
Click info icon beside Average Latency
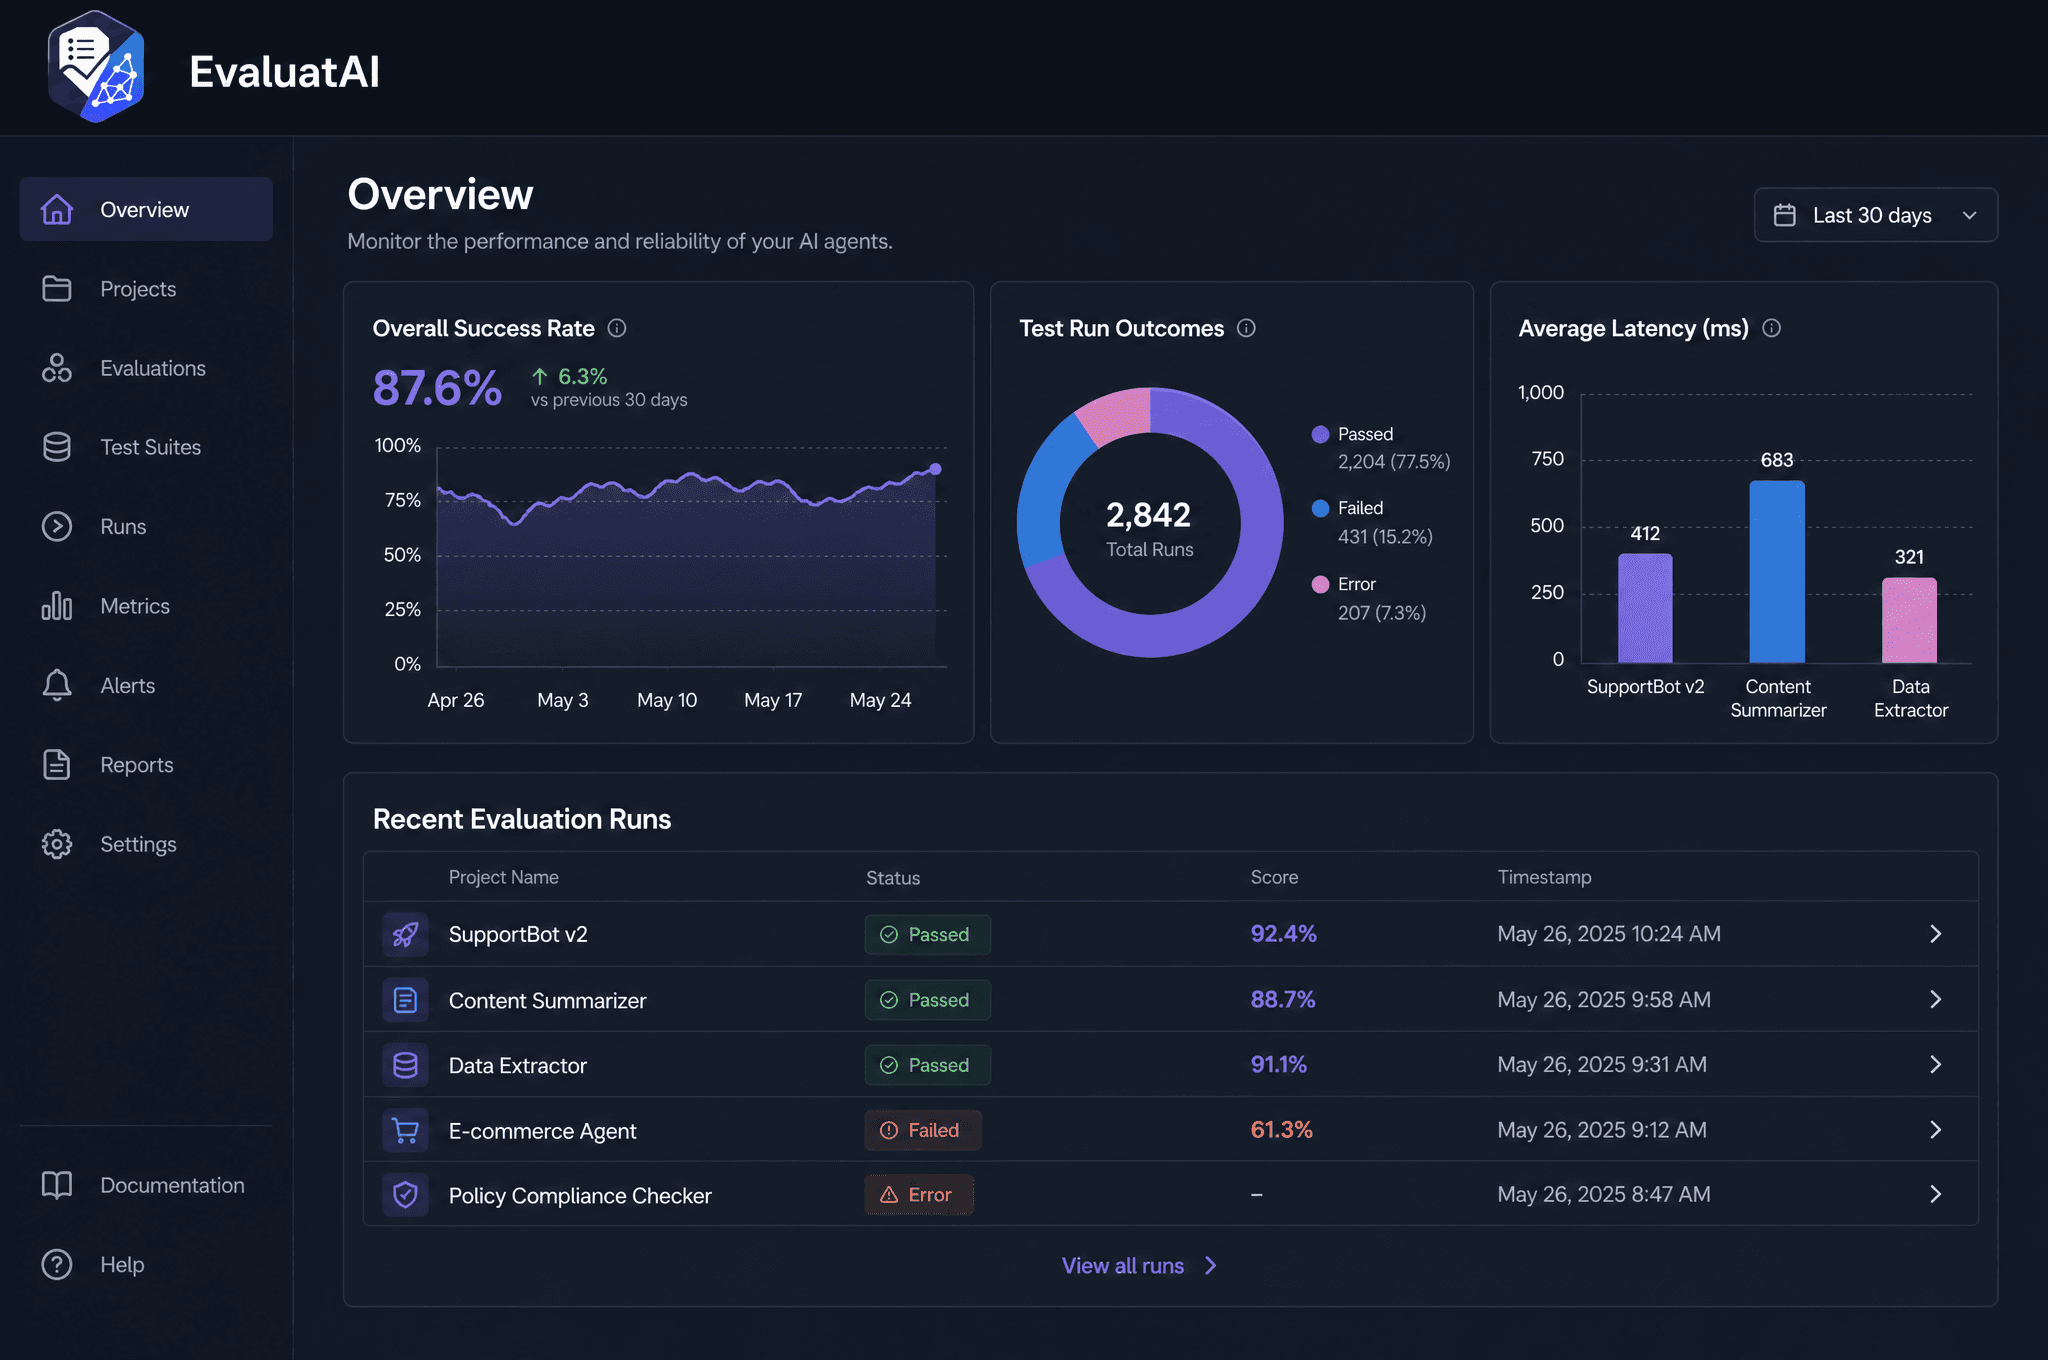pyautogui.click(x=1771, y=328)
